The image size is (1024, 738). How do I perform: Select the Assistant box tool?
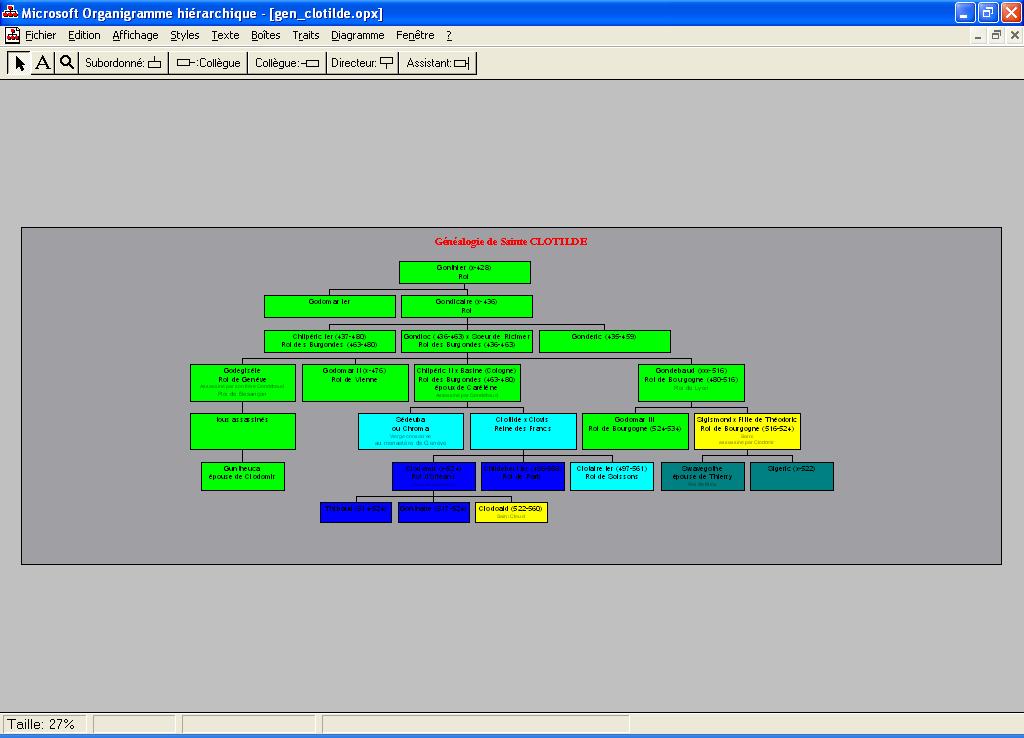[x=438, y=63]
